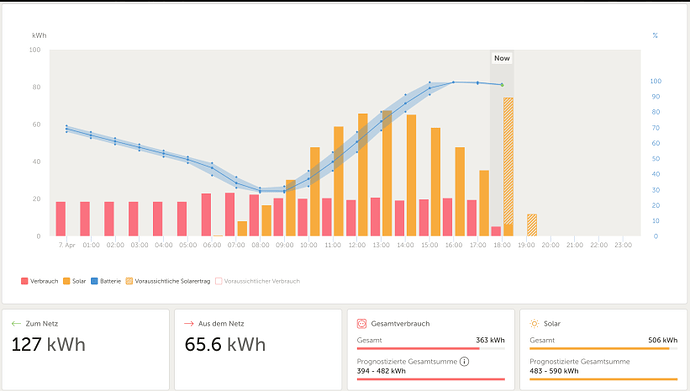Screen dimensions: 690x391
Task: Click the 12:00 axis label
Action: point(357,245)
